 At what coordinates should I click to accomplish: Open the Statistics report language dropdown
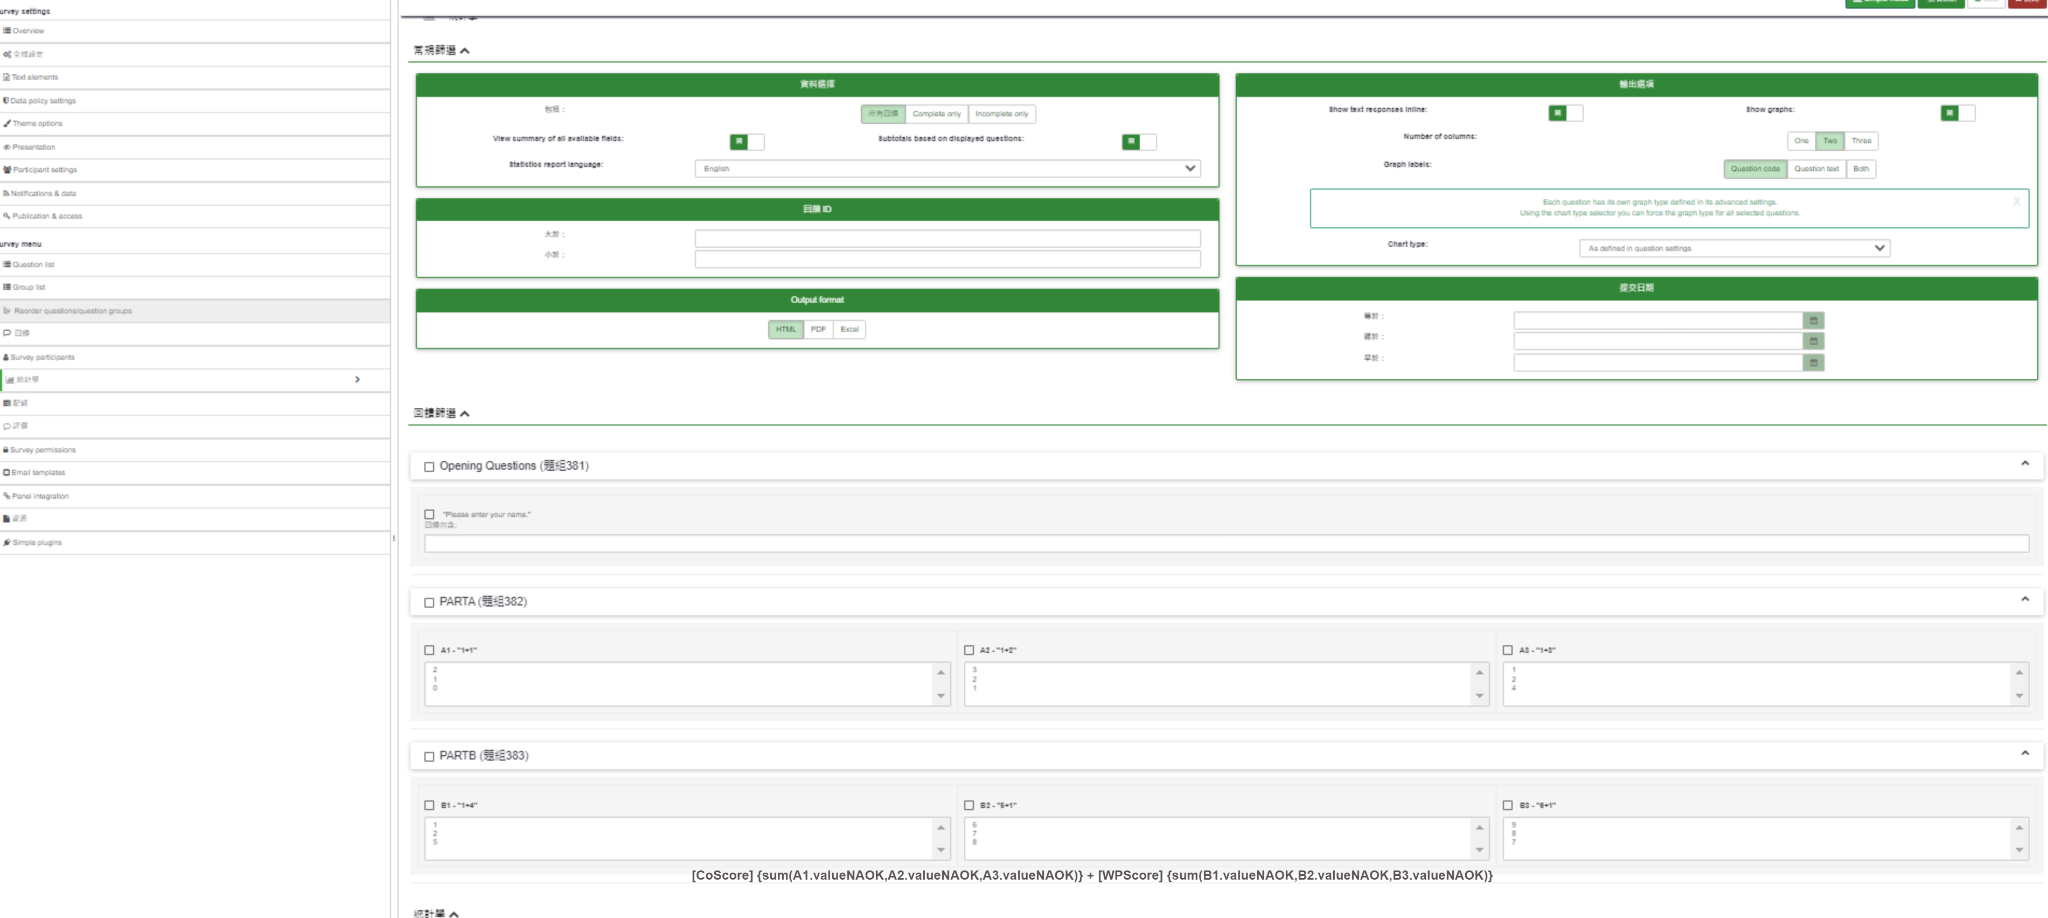[947, 169]
